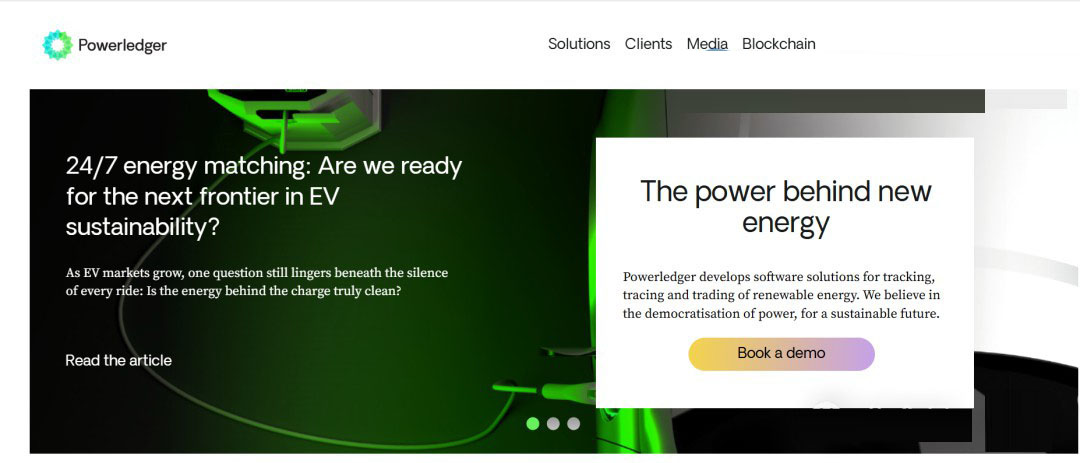
Task: Click the 'As EV markets grow' subtext
Action: 257,282
